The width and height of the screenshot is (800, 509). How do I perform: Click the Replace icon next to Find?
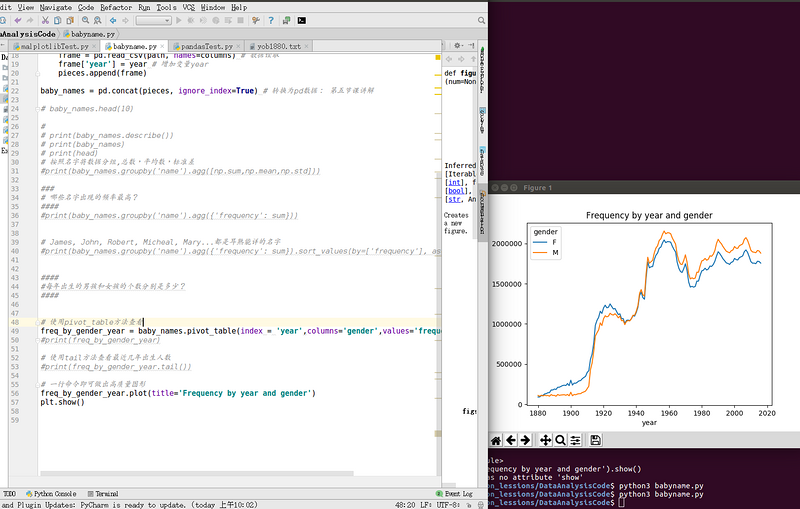coord(97,20)
